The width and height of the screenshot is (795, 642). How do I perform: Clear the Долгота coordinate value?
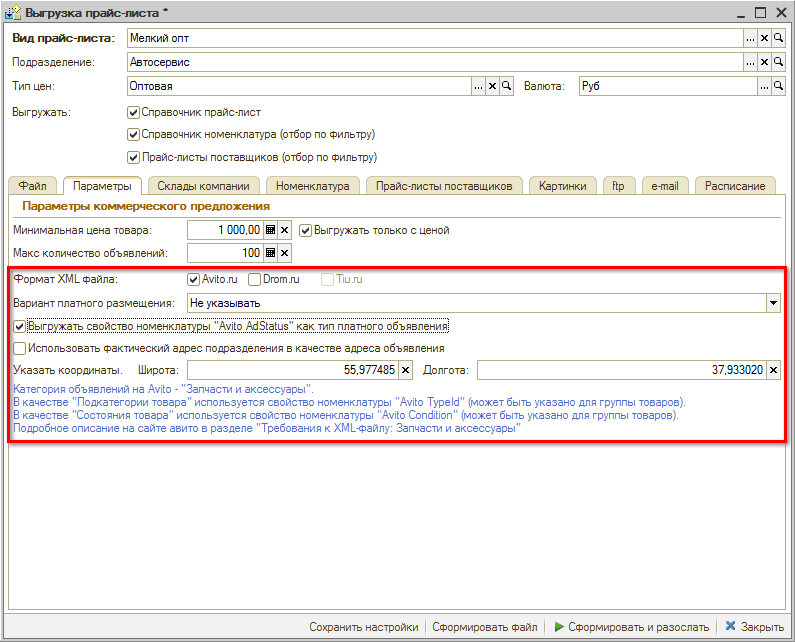coord(774,370)
